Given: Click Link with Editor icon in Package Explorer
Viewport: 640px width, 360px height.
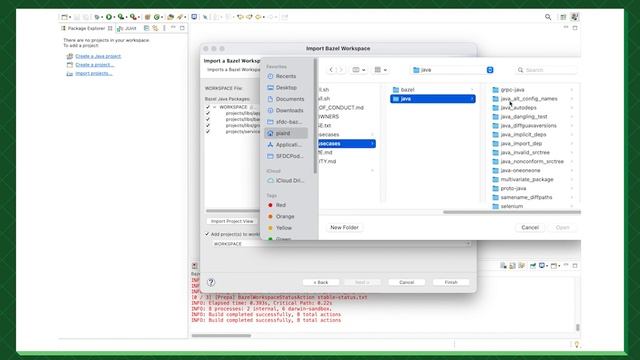Looking at the screenshot, I should (x=156, y=28).
